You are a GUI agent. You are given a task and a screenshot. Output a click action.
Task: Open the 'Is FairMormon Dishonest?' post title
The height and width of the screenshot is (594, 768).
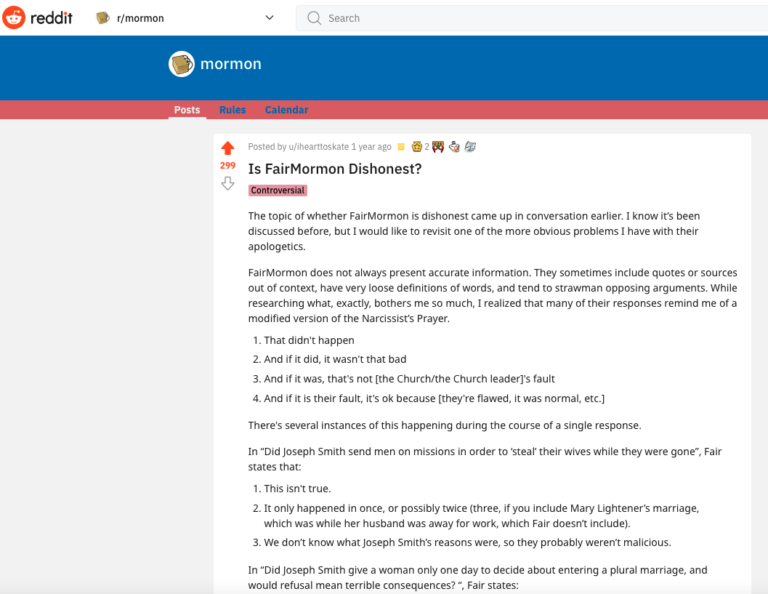(335, 168)
